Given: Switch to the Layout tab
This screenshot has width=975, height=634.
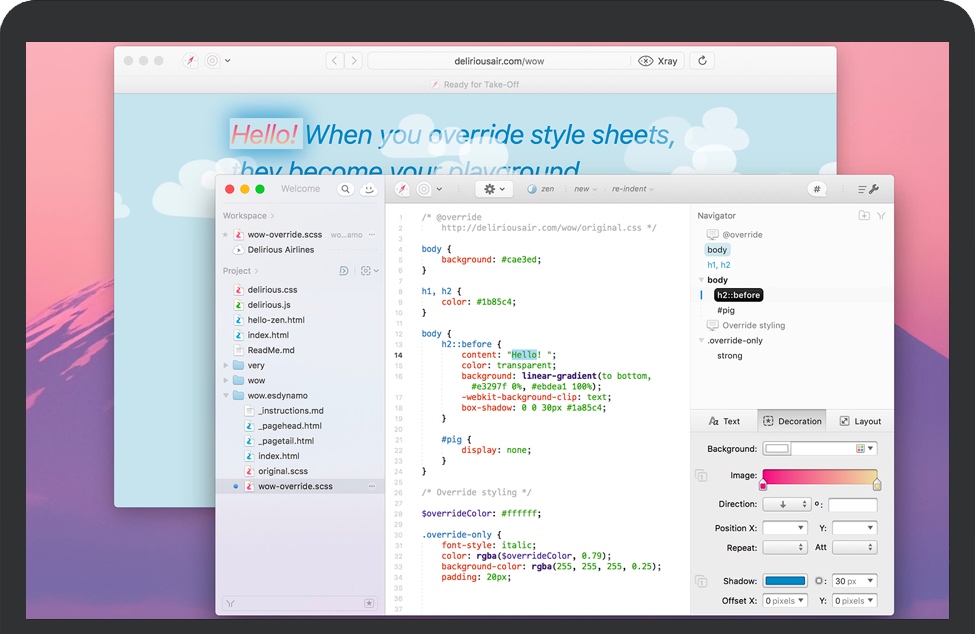Looking at the screenshot, I should click(x=859, y=421).
